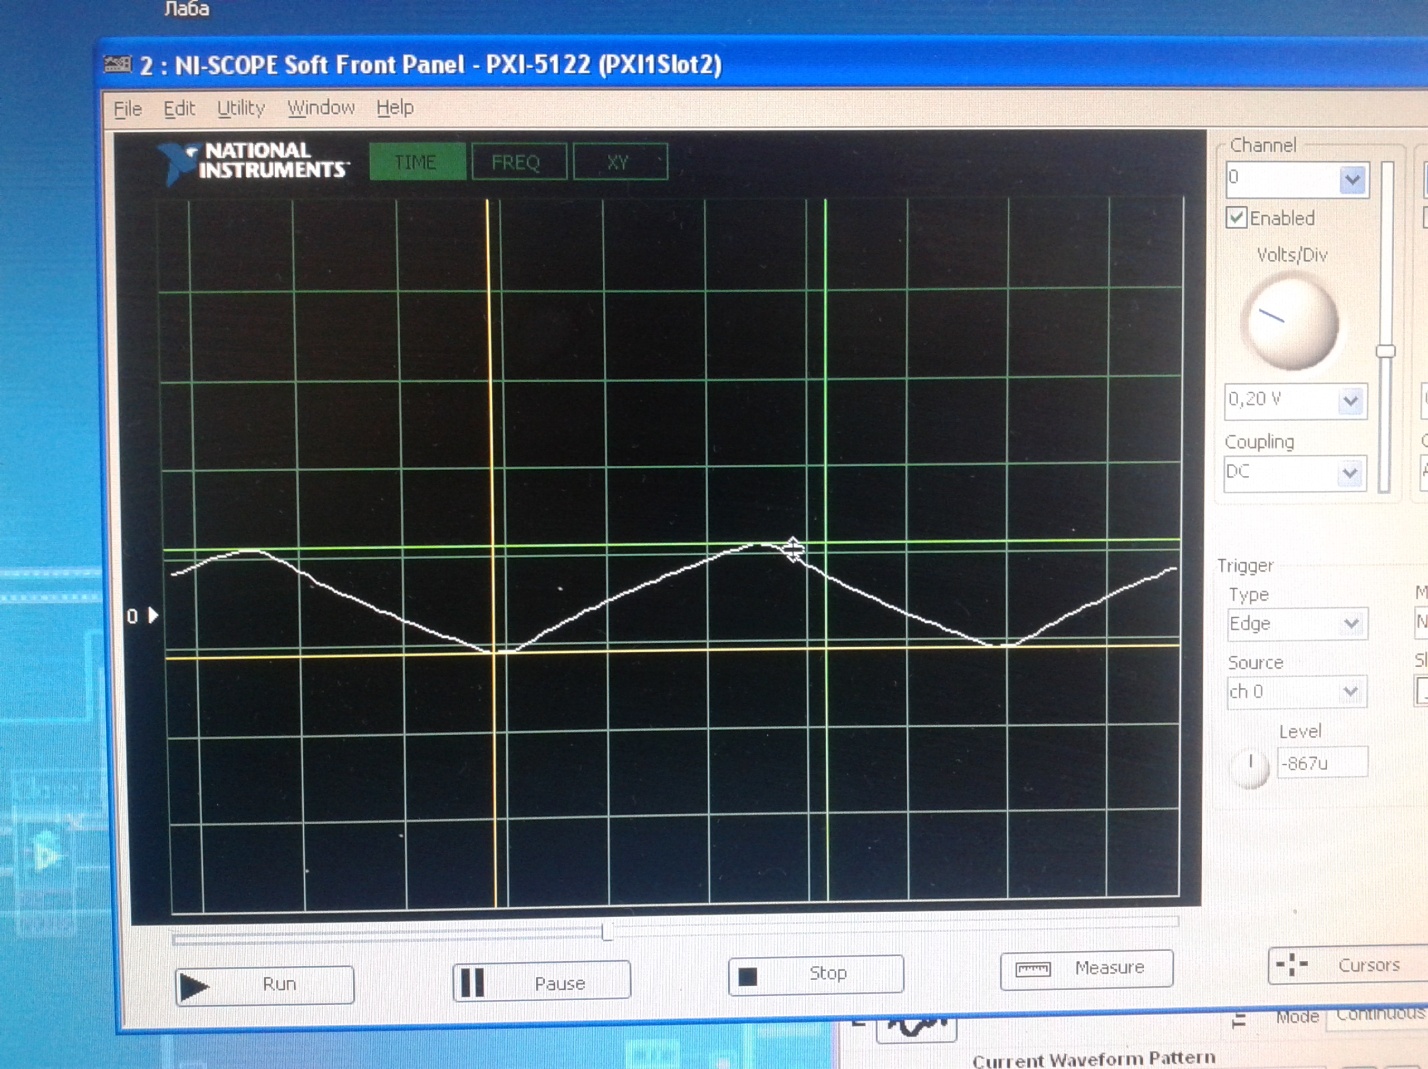Switch to the XY display tab
The image size is (1428, 1069).
click(619, 162)
